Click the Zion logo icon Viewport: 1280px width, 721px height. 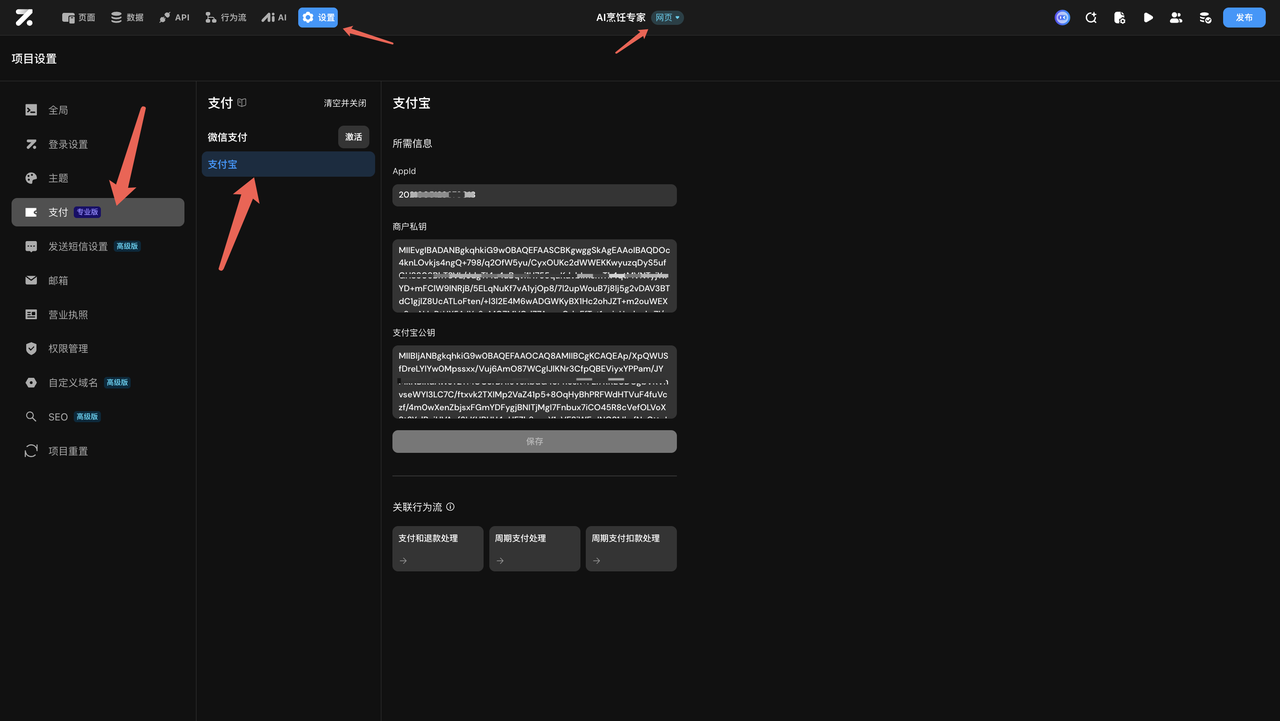click(x=24, y=17)
